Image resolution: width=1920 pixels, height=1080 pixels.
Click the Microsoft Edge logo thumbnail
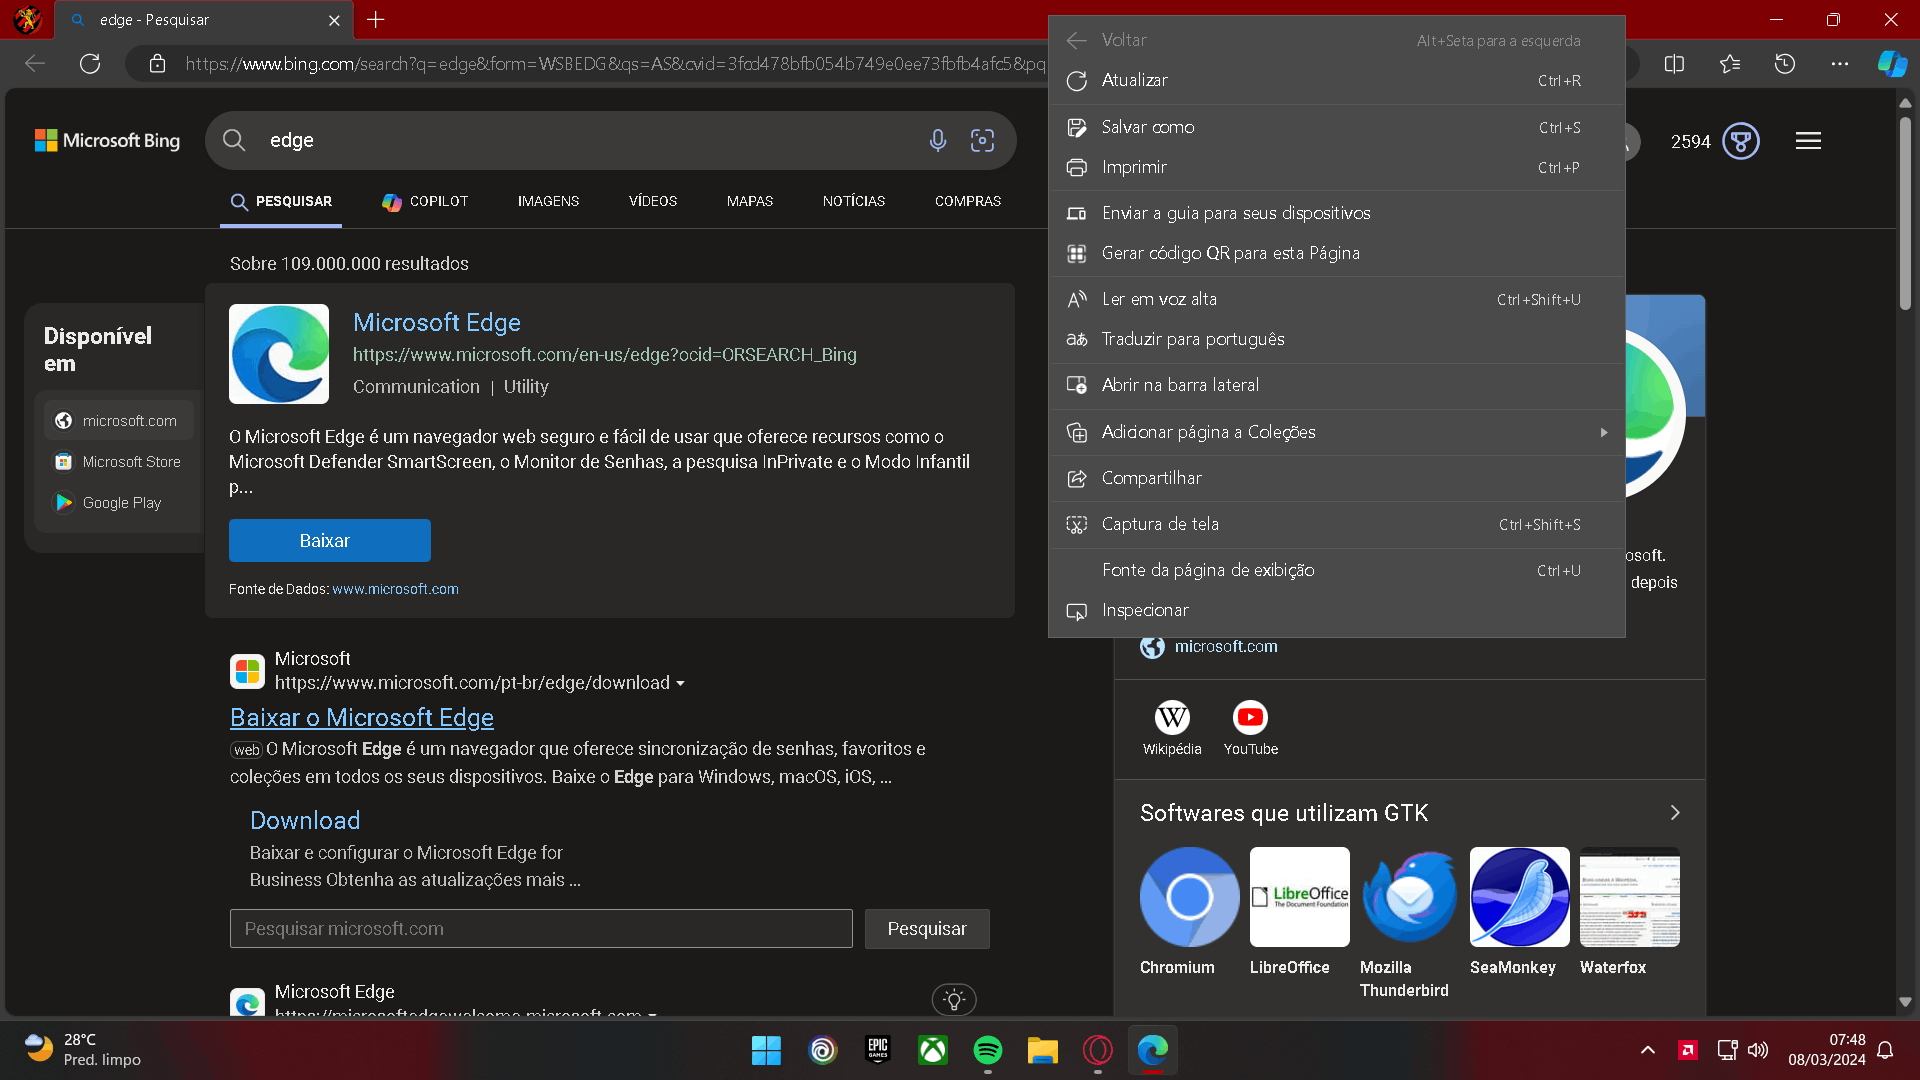tap(279, 354)
